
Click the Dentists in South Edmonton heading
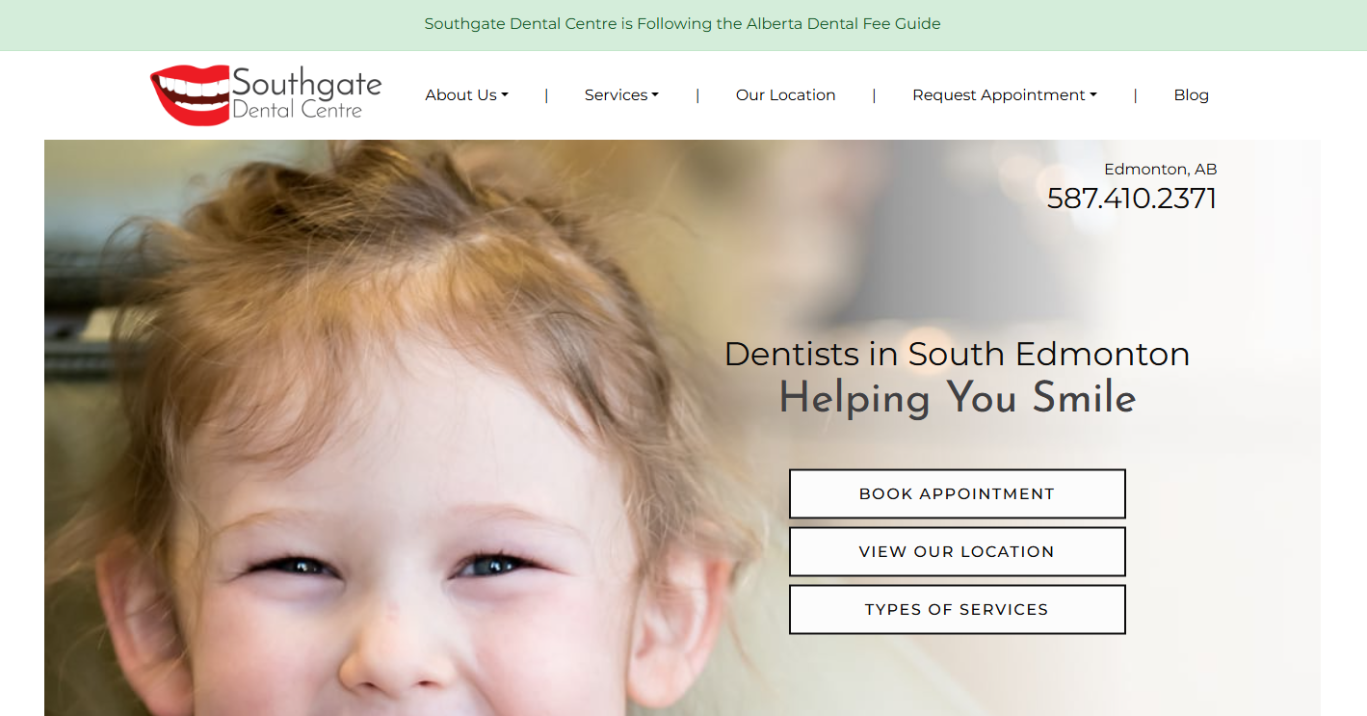coord(957,354)
